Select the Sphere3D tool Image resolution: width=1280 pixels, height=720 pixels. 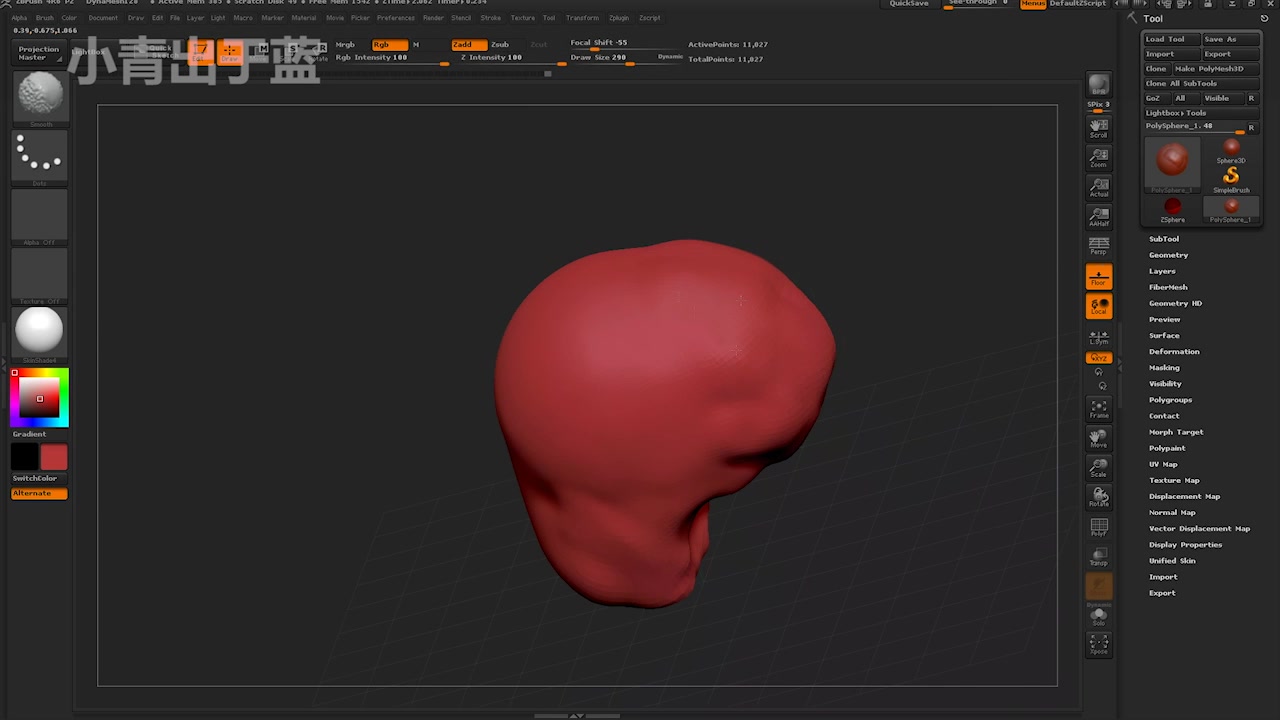click(x=1231, y=151)
